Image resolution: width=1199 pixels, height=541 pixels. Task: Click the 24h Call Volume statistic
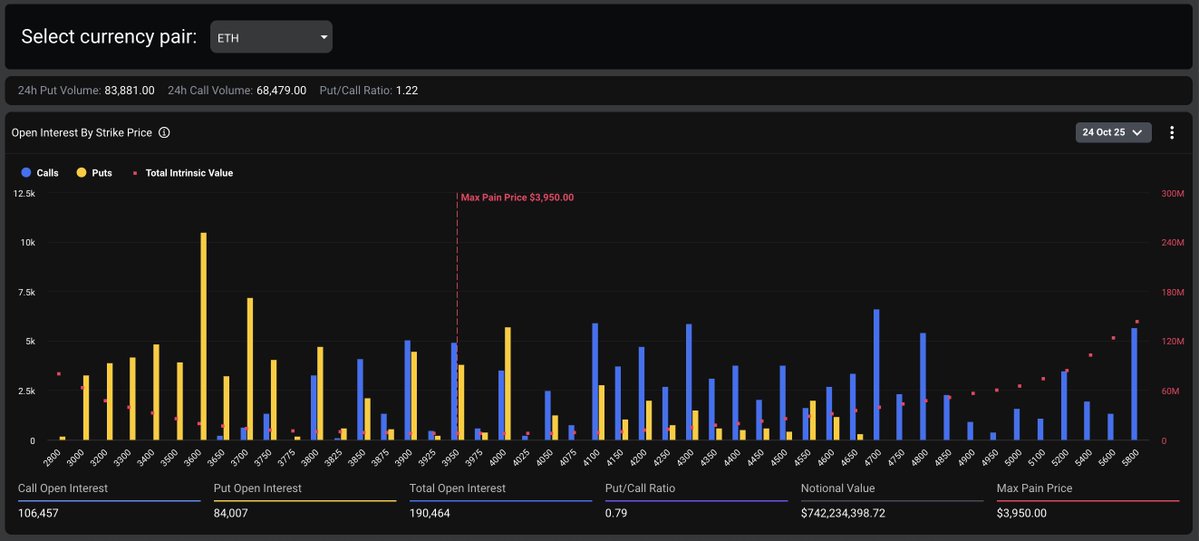(236, 90)
